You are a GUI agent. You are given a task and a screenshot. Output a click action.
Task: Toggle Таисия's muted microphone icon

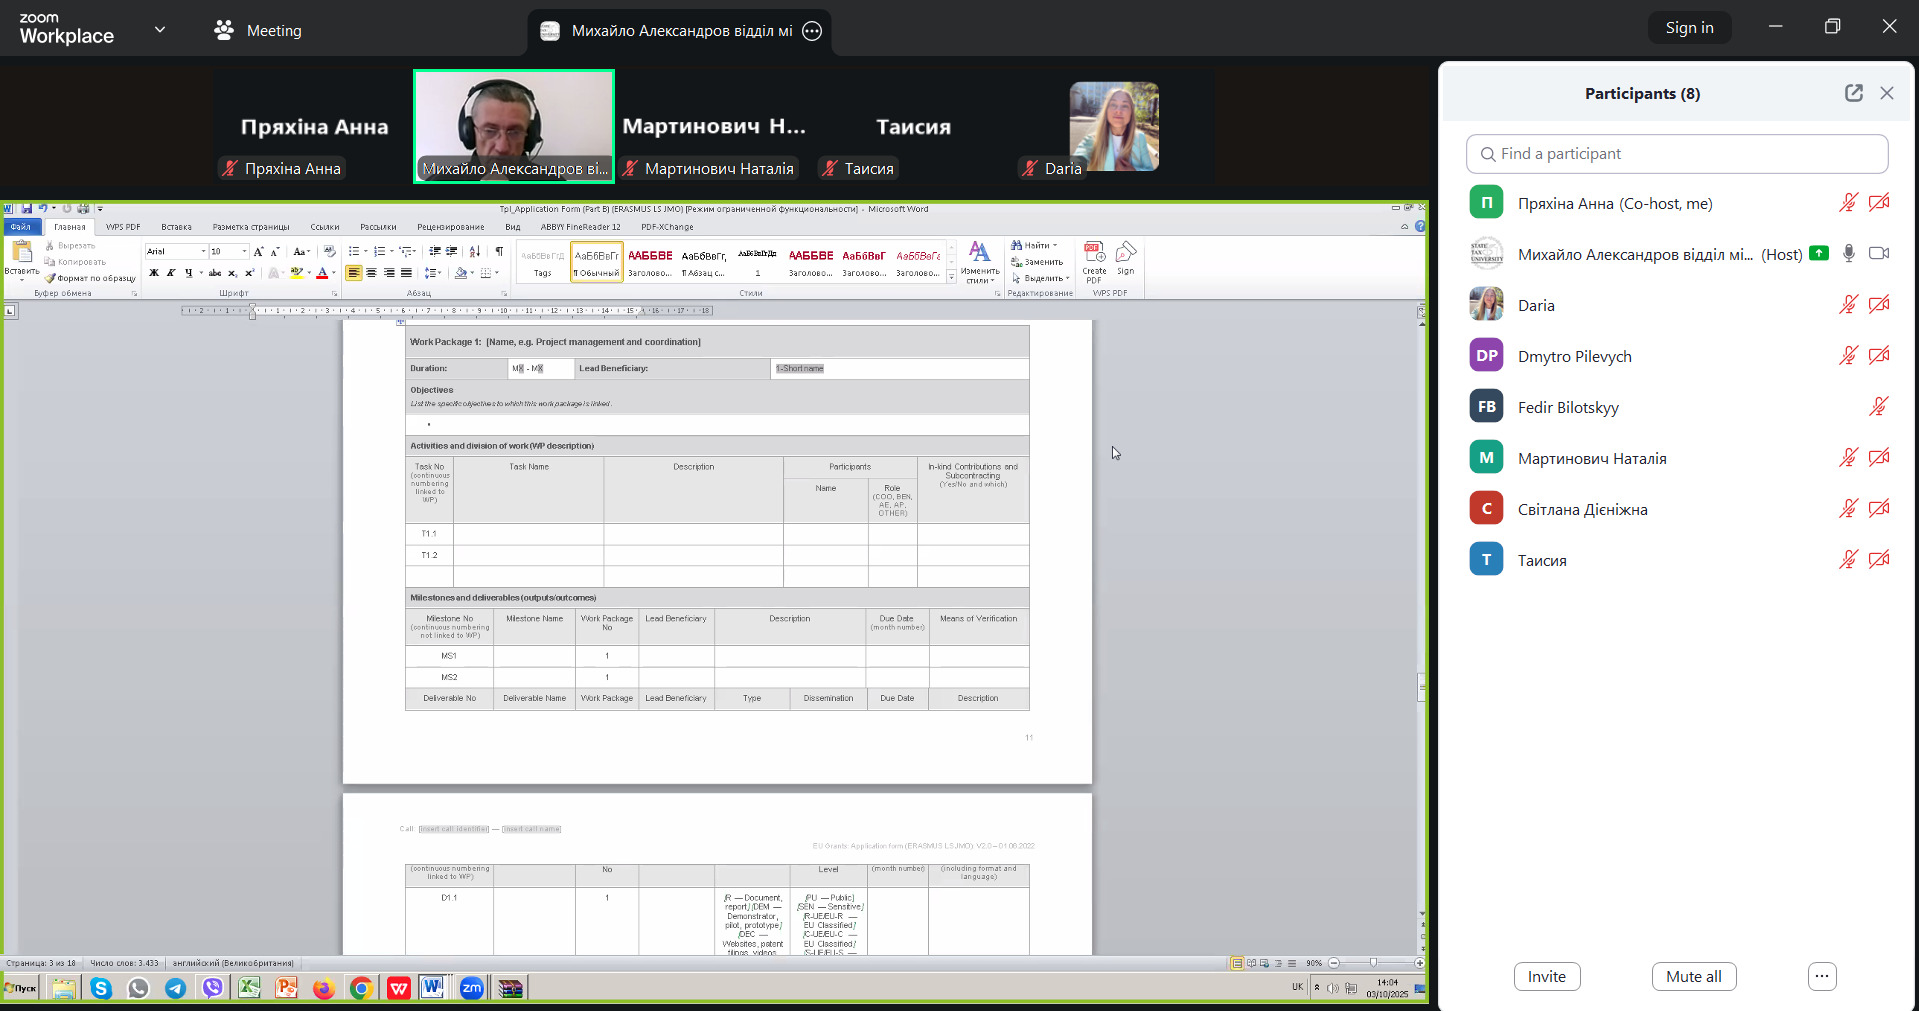pos(1848,560)
